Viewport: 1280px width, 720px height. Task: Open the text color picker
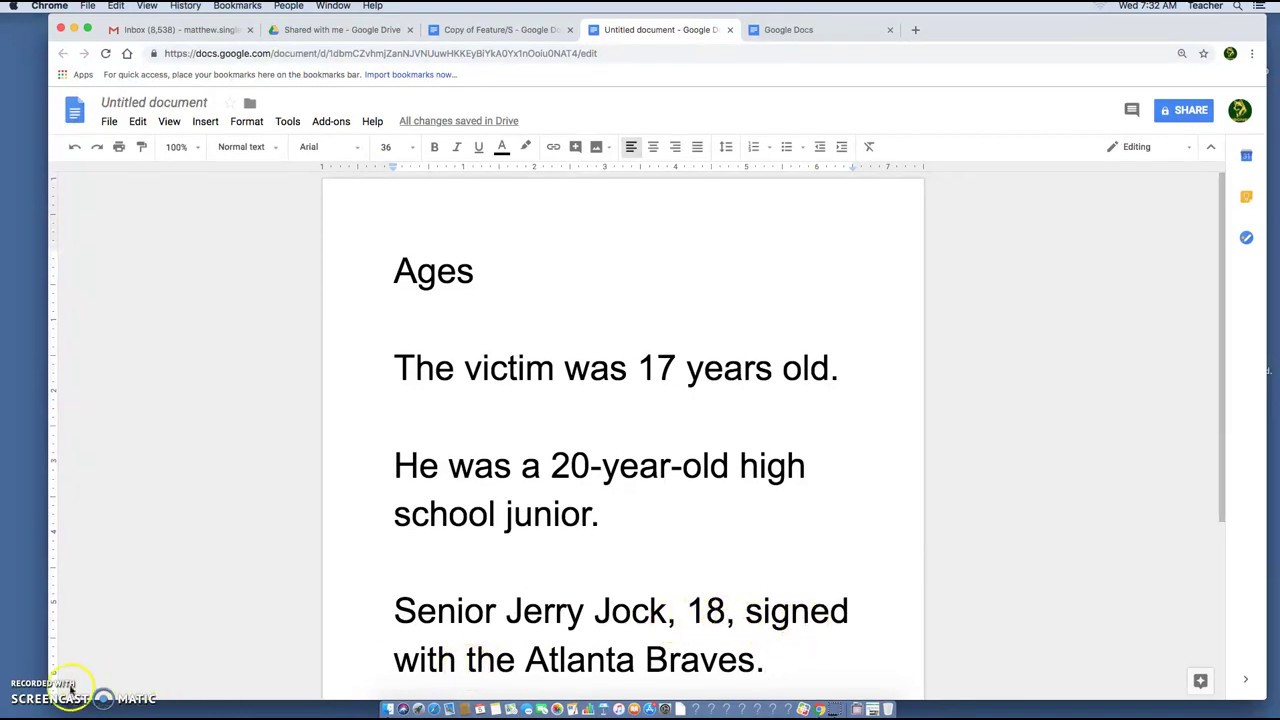coord(502,147)
